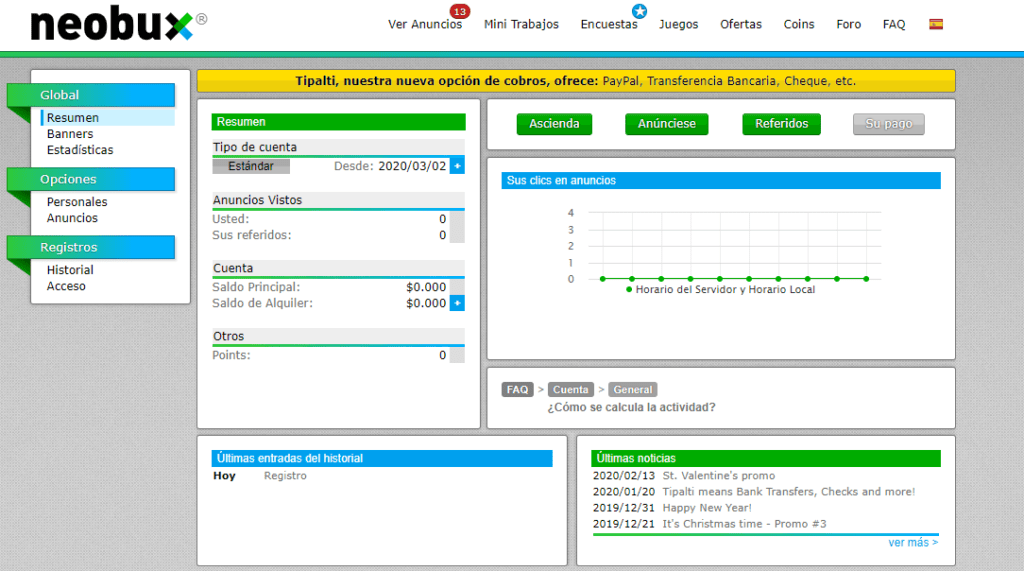Open Ver Anuncios menu
Screen dimensions: 1024x571
click(424, 24)
